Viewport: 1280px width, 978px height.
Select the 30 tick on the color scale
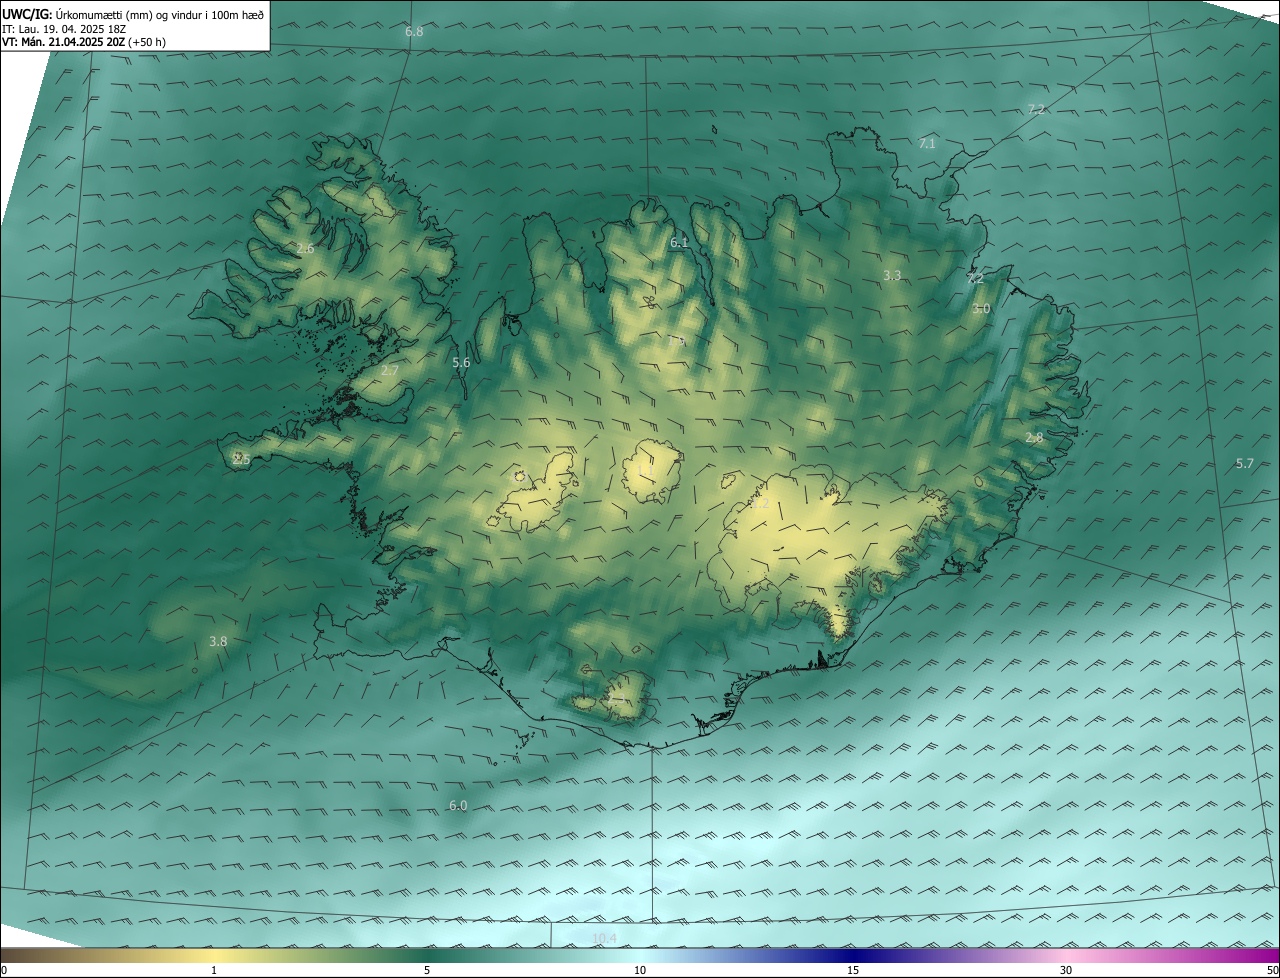(x=1066, y=971)
